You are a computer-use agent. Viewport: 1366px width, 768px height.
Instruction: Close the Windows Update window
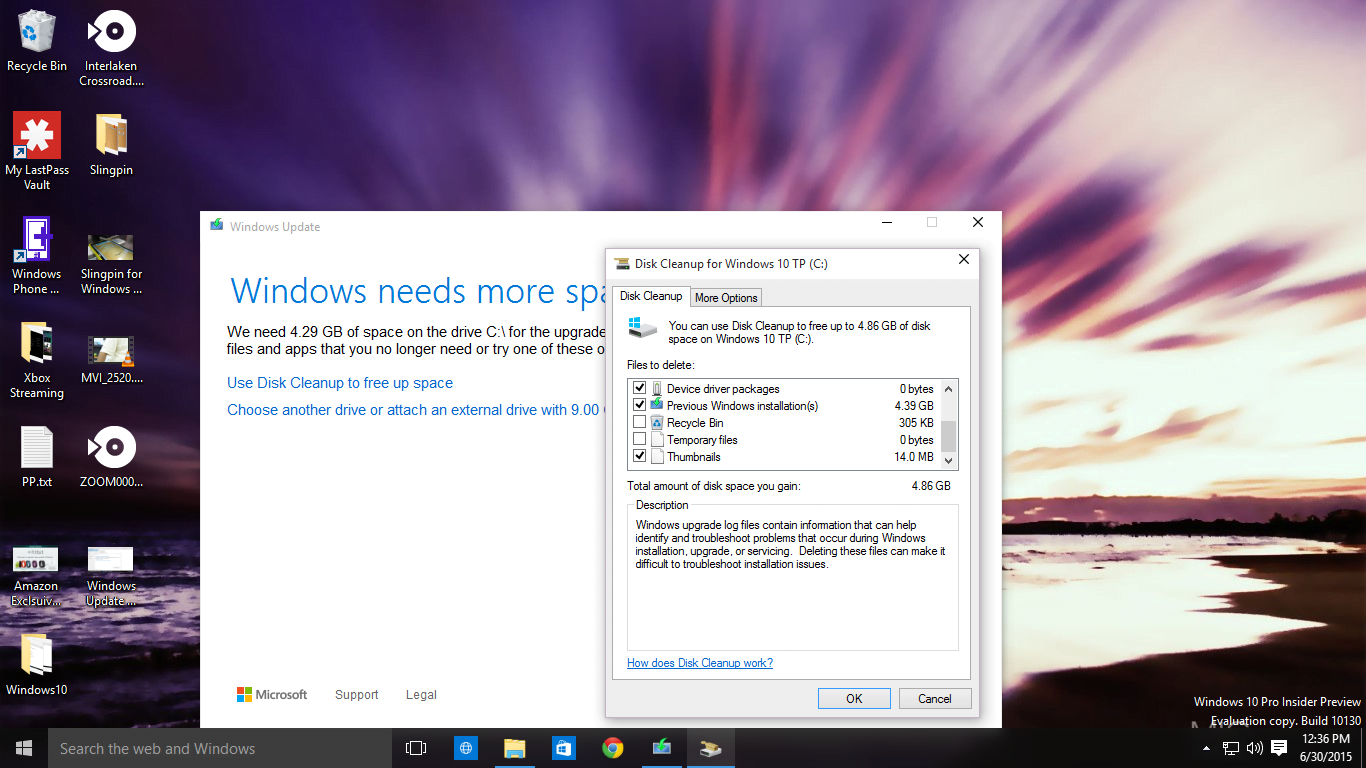[x=978, y=223]
